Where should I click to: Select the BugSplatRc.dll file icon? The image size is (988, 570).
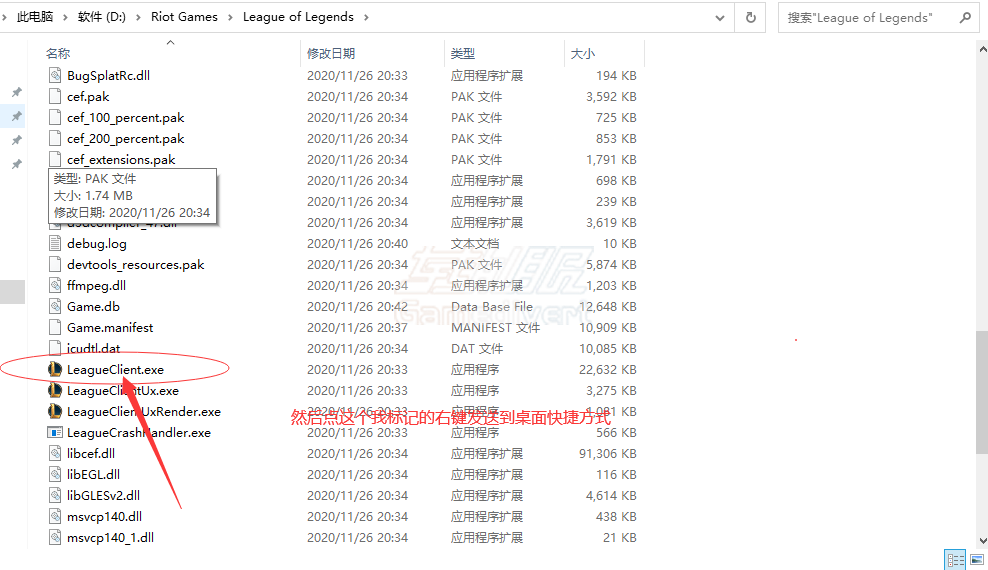55,76
